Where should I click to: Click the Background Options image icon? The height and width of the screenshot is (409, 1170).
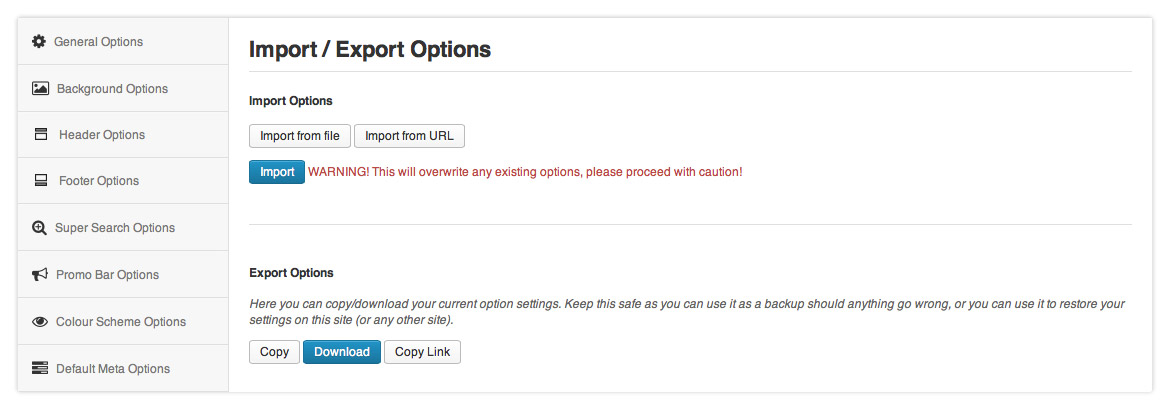[40, 88]
